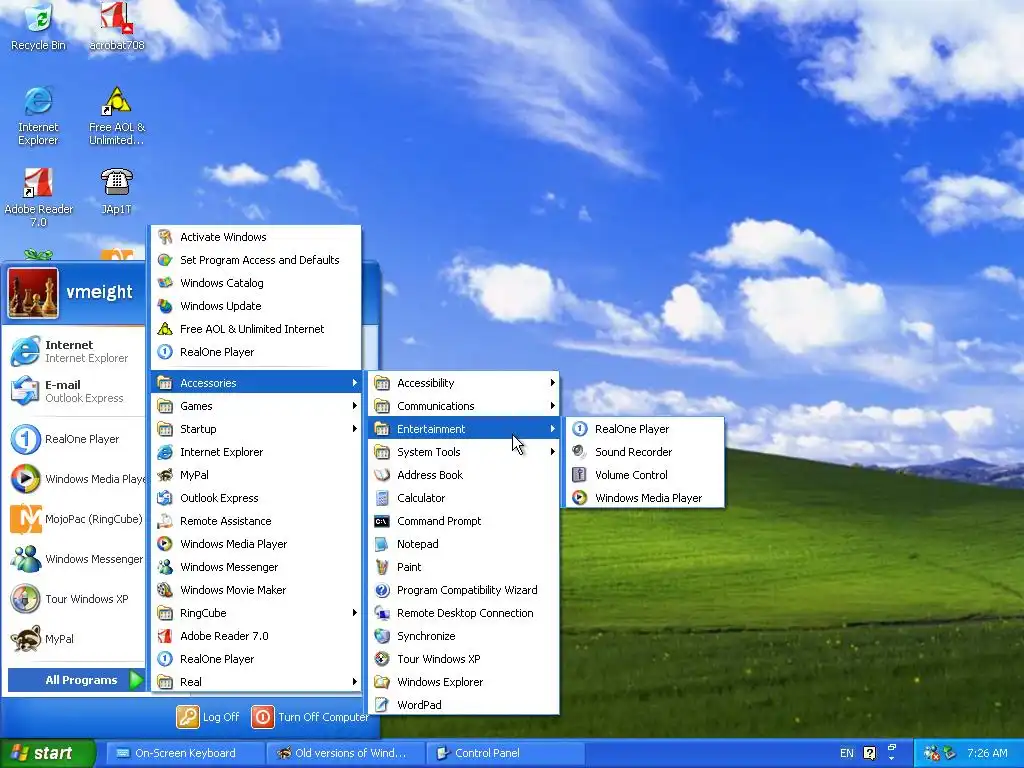The width and height of the screenshot is (1024, 768).
Task: Start Tour Windows XP from left pane
Action: [73, 599]
